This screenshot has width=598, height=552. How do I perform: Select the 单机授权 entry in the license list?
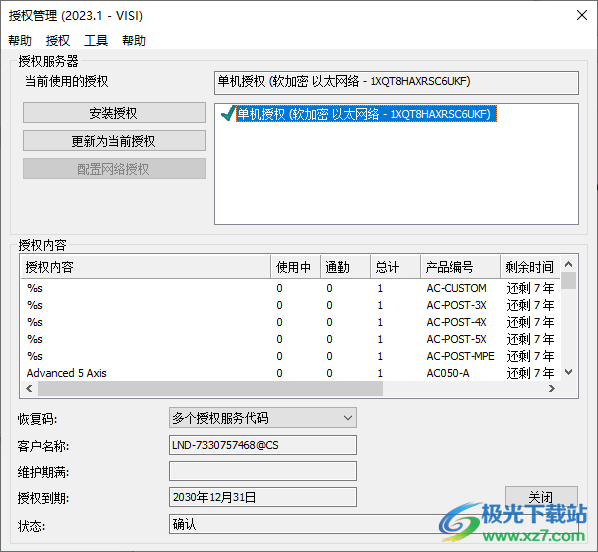point(366,114)
